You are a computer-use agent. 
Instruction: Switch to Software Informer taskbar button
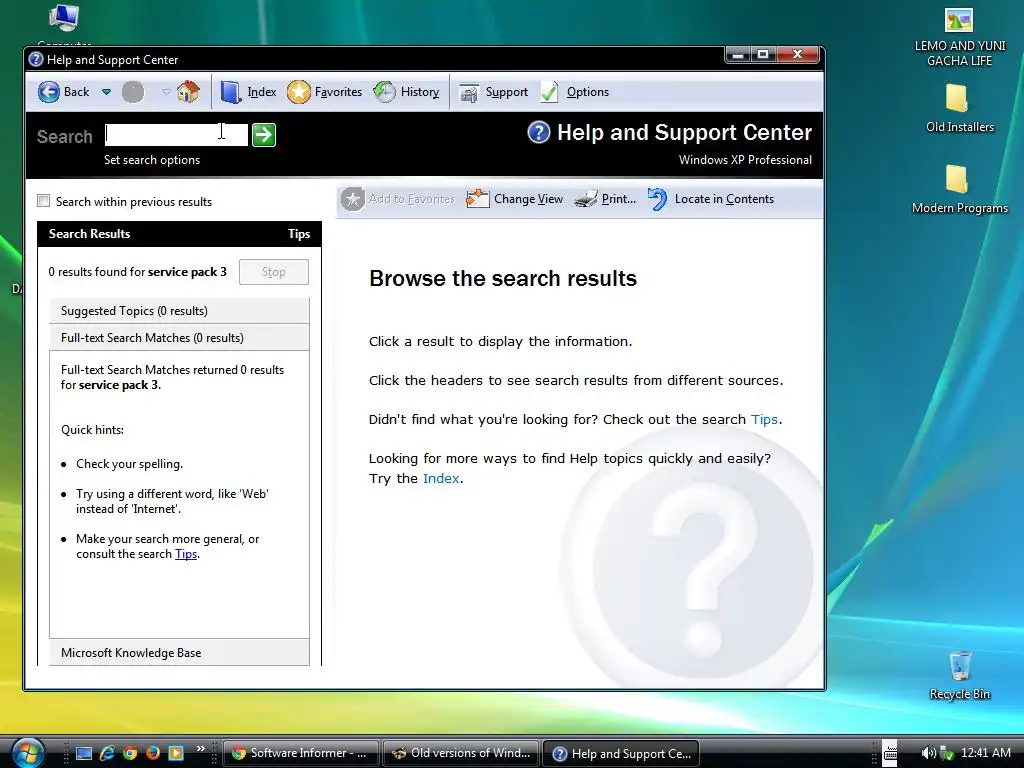(x=301, y=753)
